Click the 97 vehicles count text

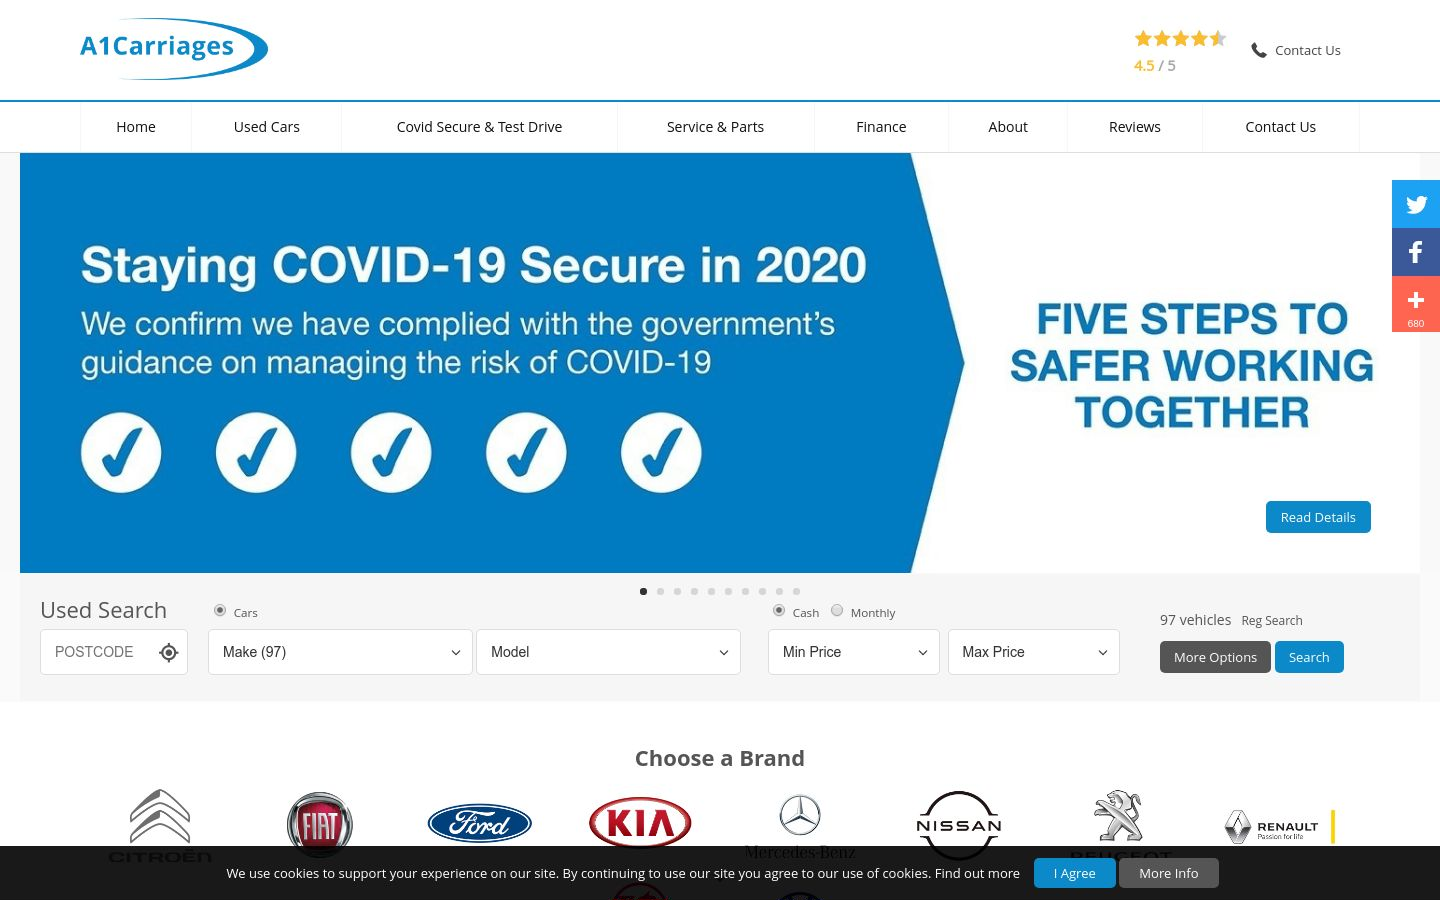[1195, 620]
